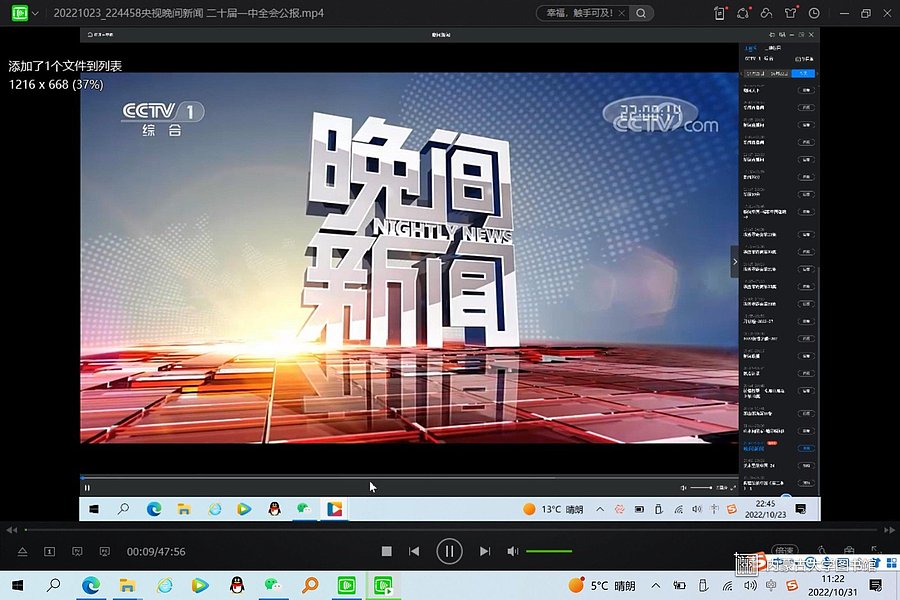
Task: Click the Sogou input method tray icon
Action: (793, 585)
